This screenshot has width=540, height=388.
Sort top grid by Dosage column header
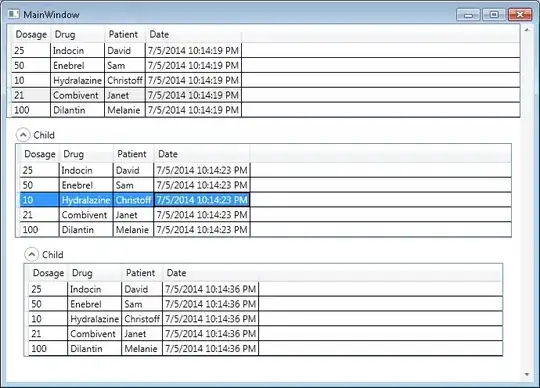pyautogui.click(x=31, y=34)
